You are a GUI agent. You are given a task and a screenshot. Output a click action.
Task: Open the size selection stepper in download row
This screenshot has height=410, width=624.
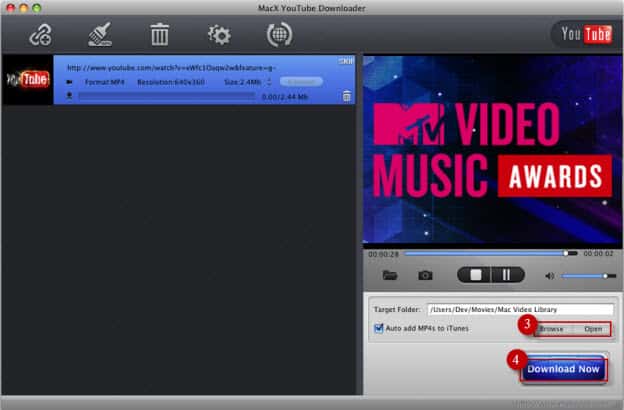click(269, 82)
